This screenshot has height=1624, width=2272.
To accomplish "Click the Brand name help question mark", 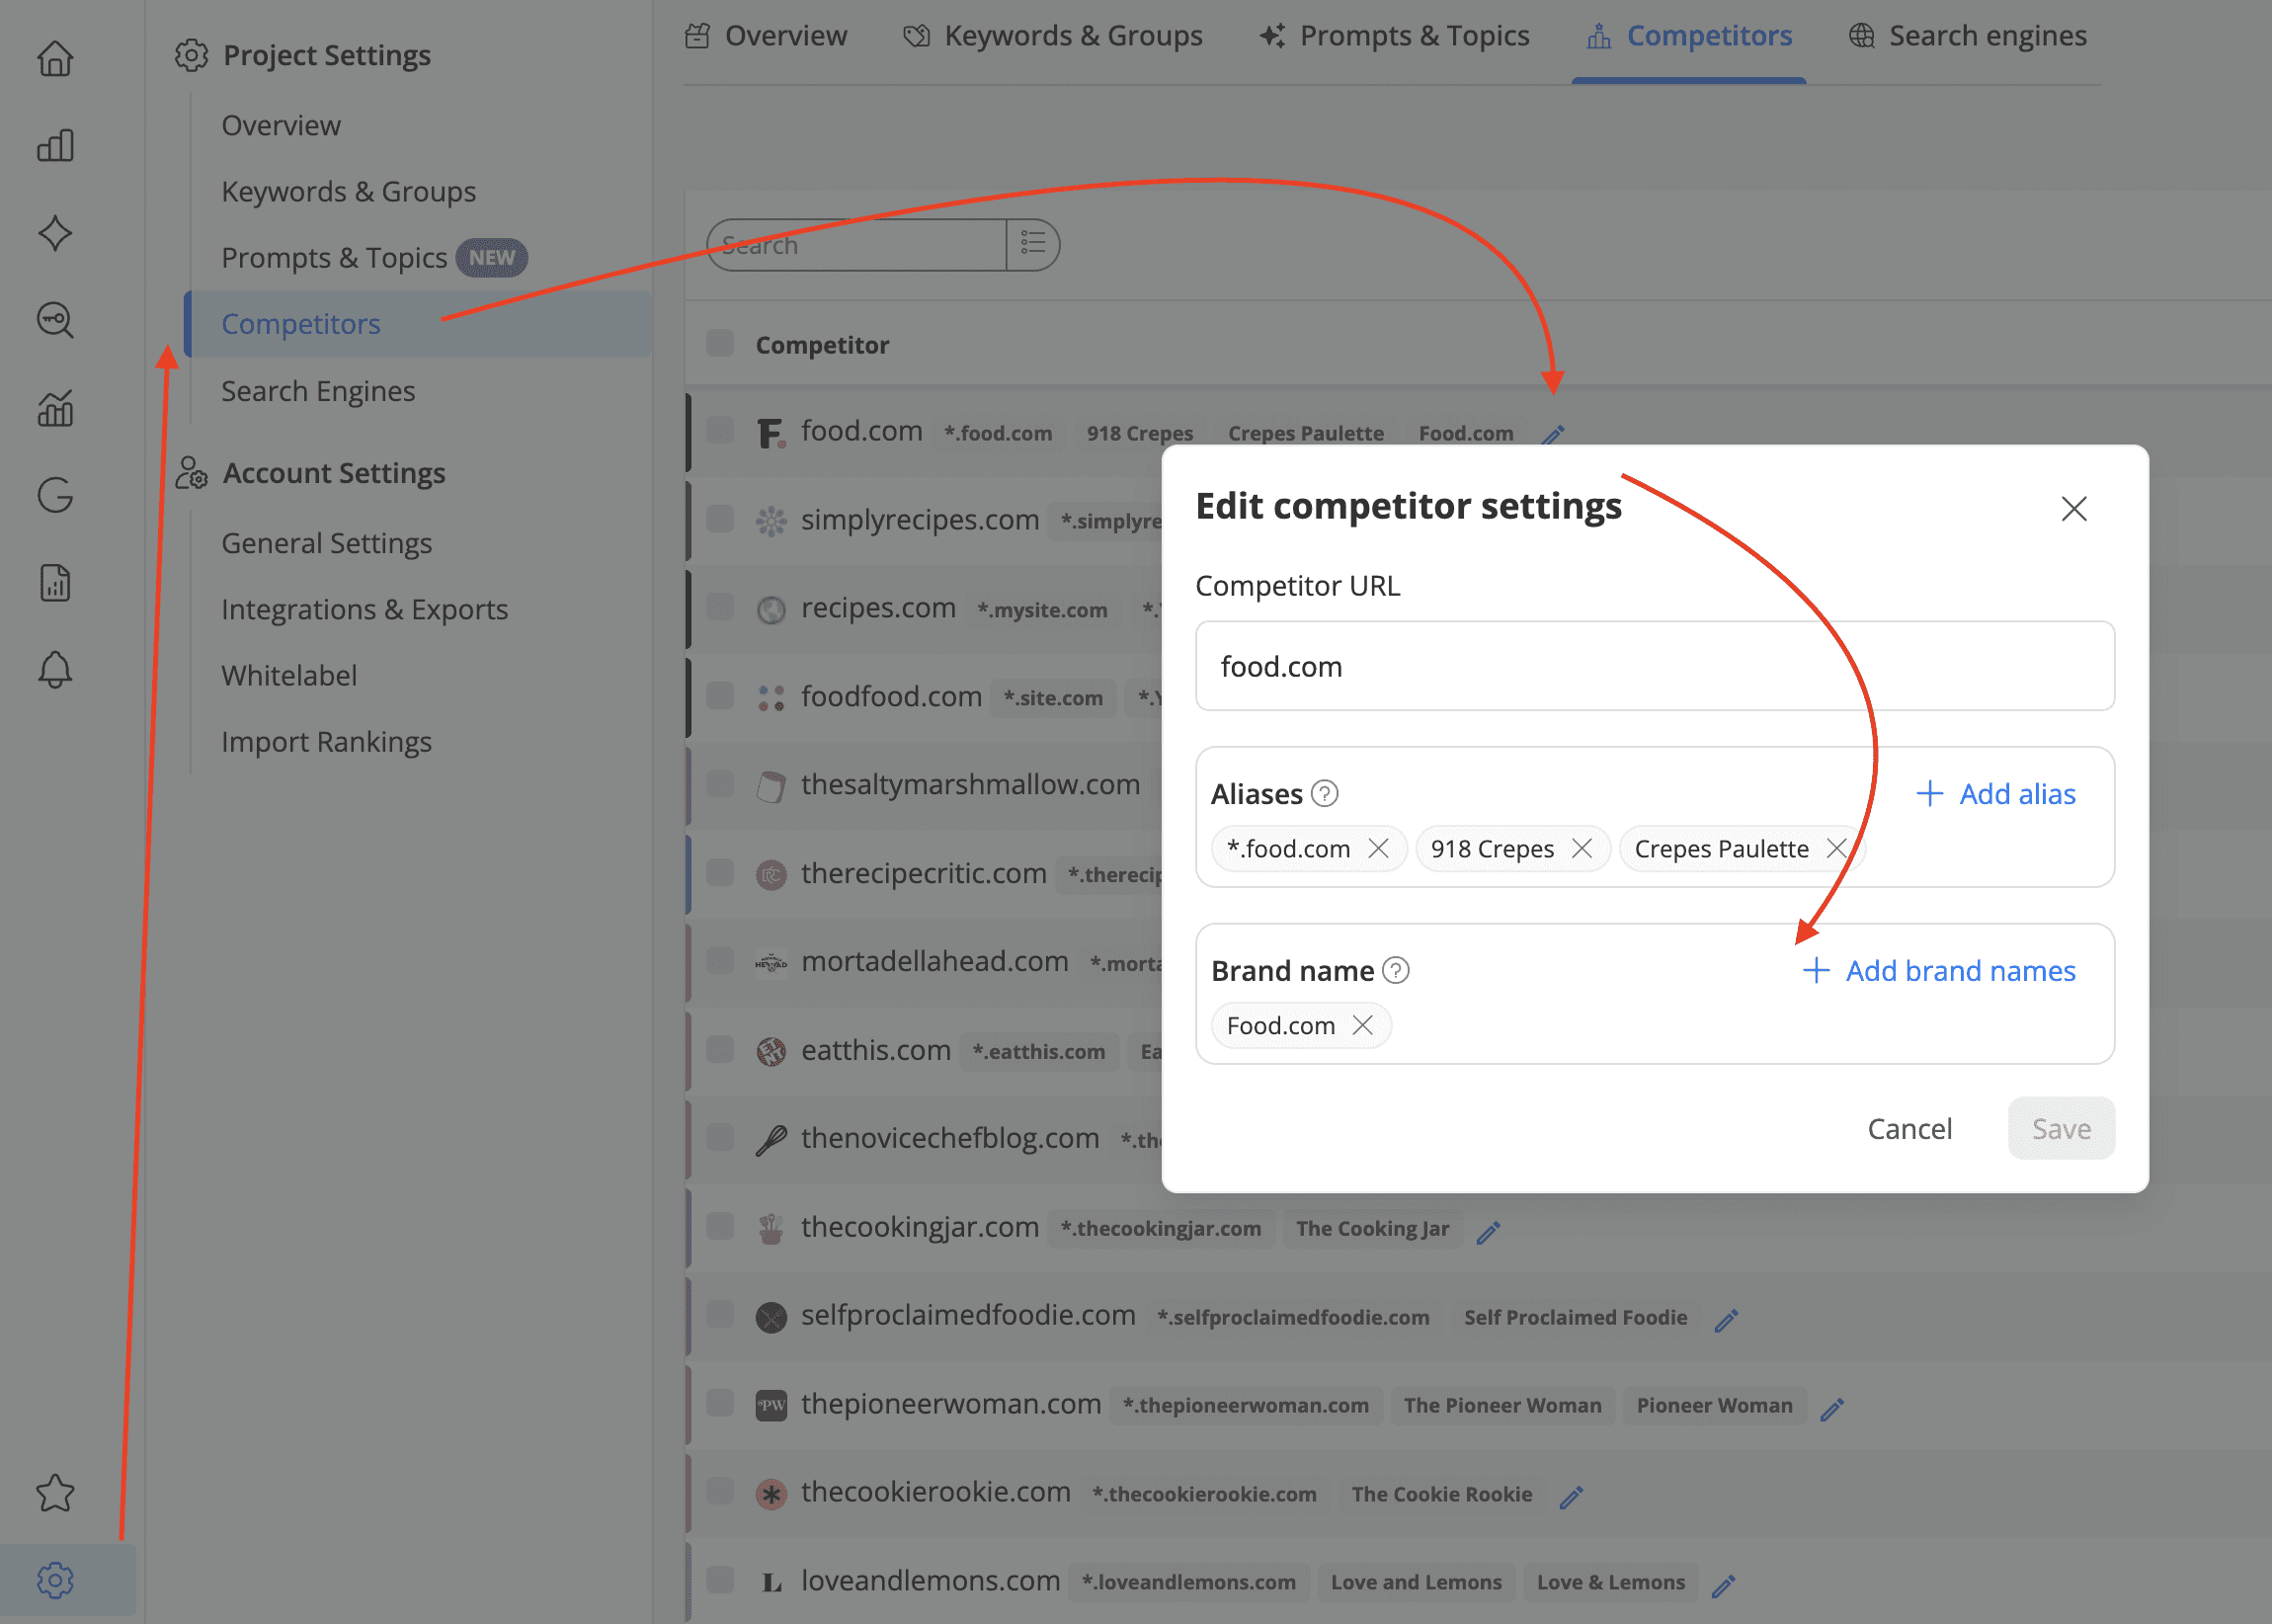I will pos(1395,970).
